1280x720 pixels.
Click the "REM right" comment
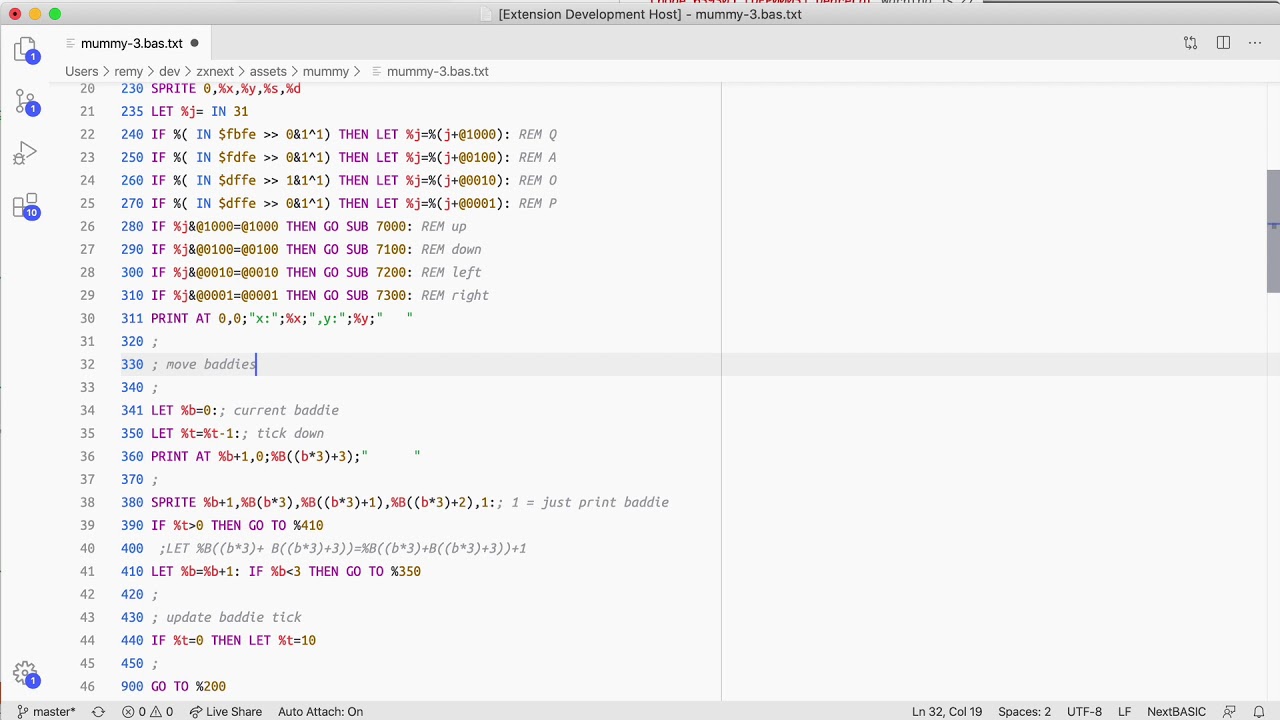tap(455, 295)
